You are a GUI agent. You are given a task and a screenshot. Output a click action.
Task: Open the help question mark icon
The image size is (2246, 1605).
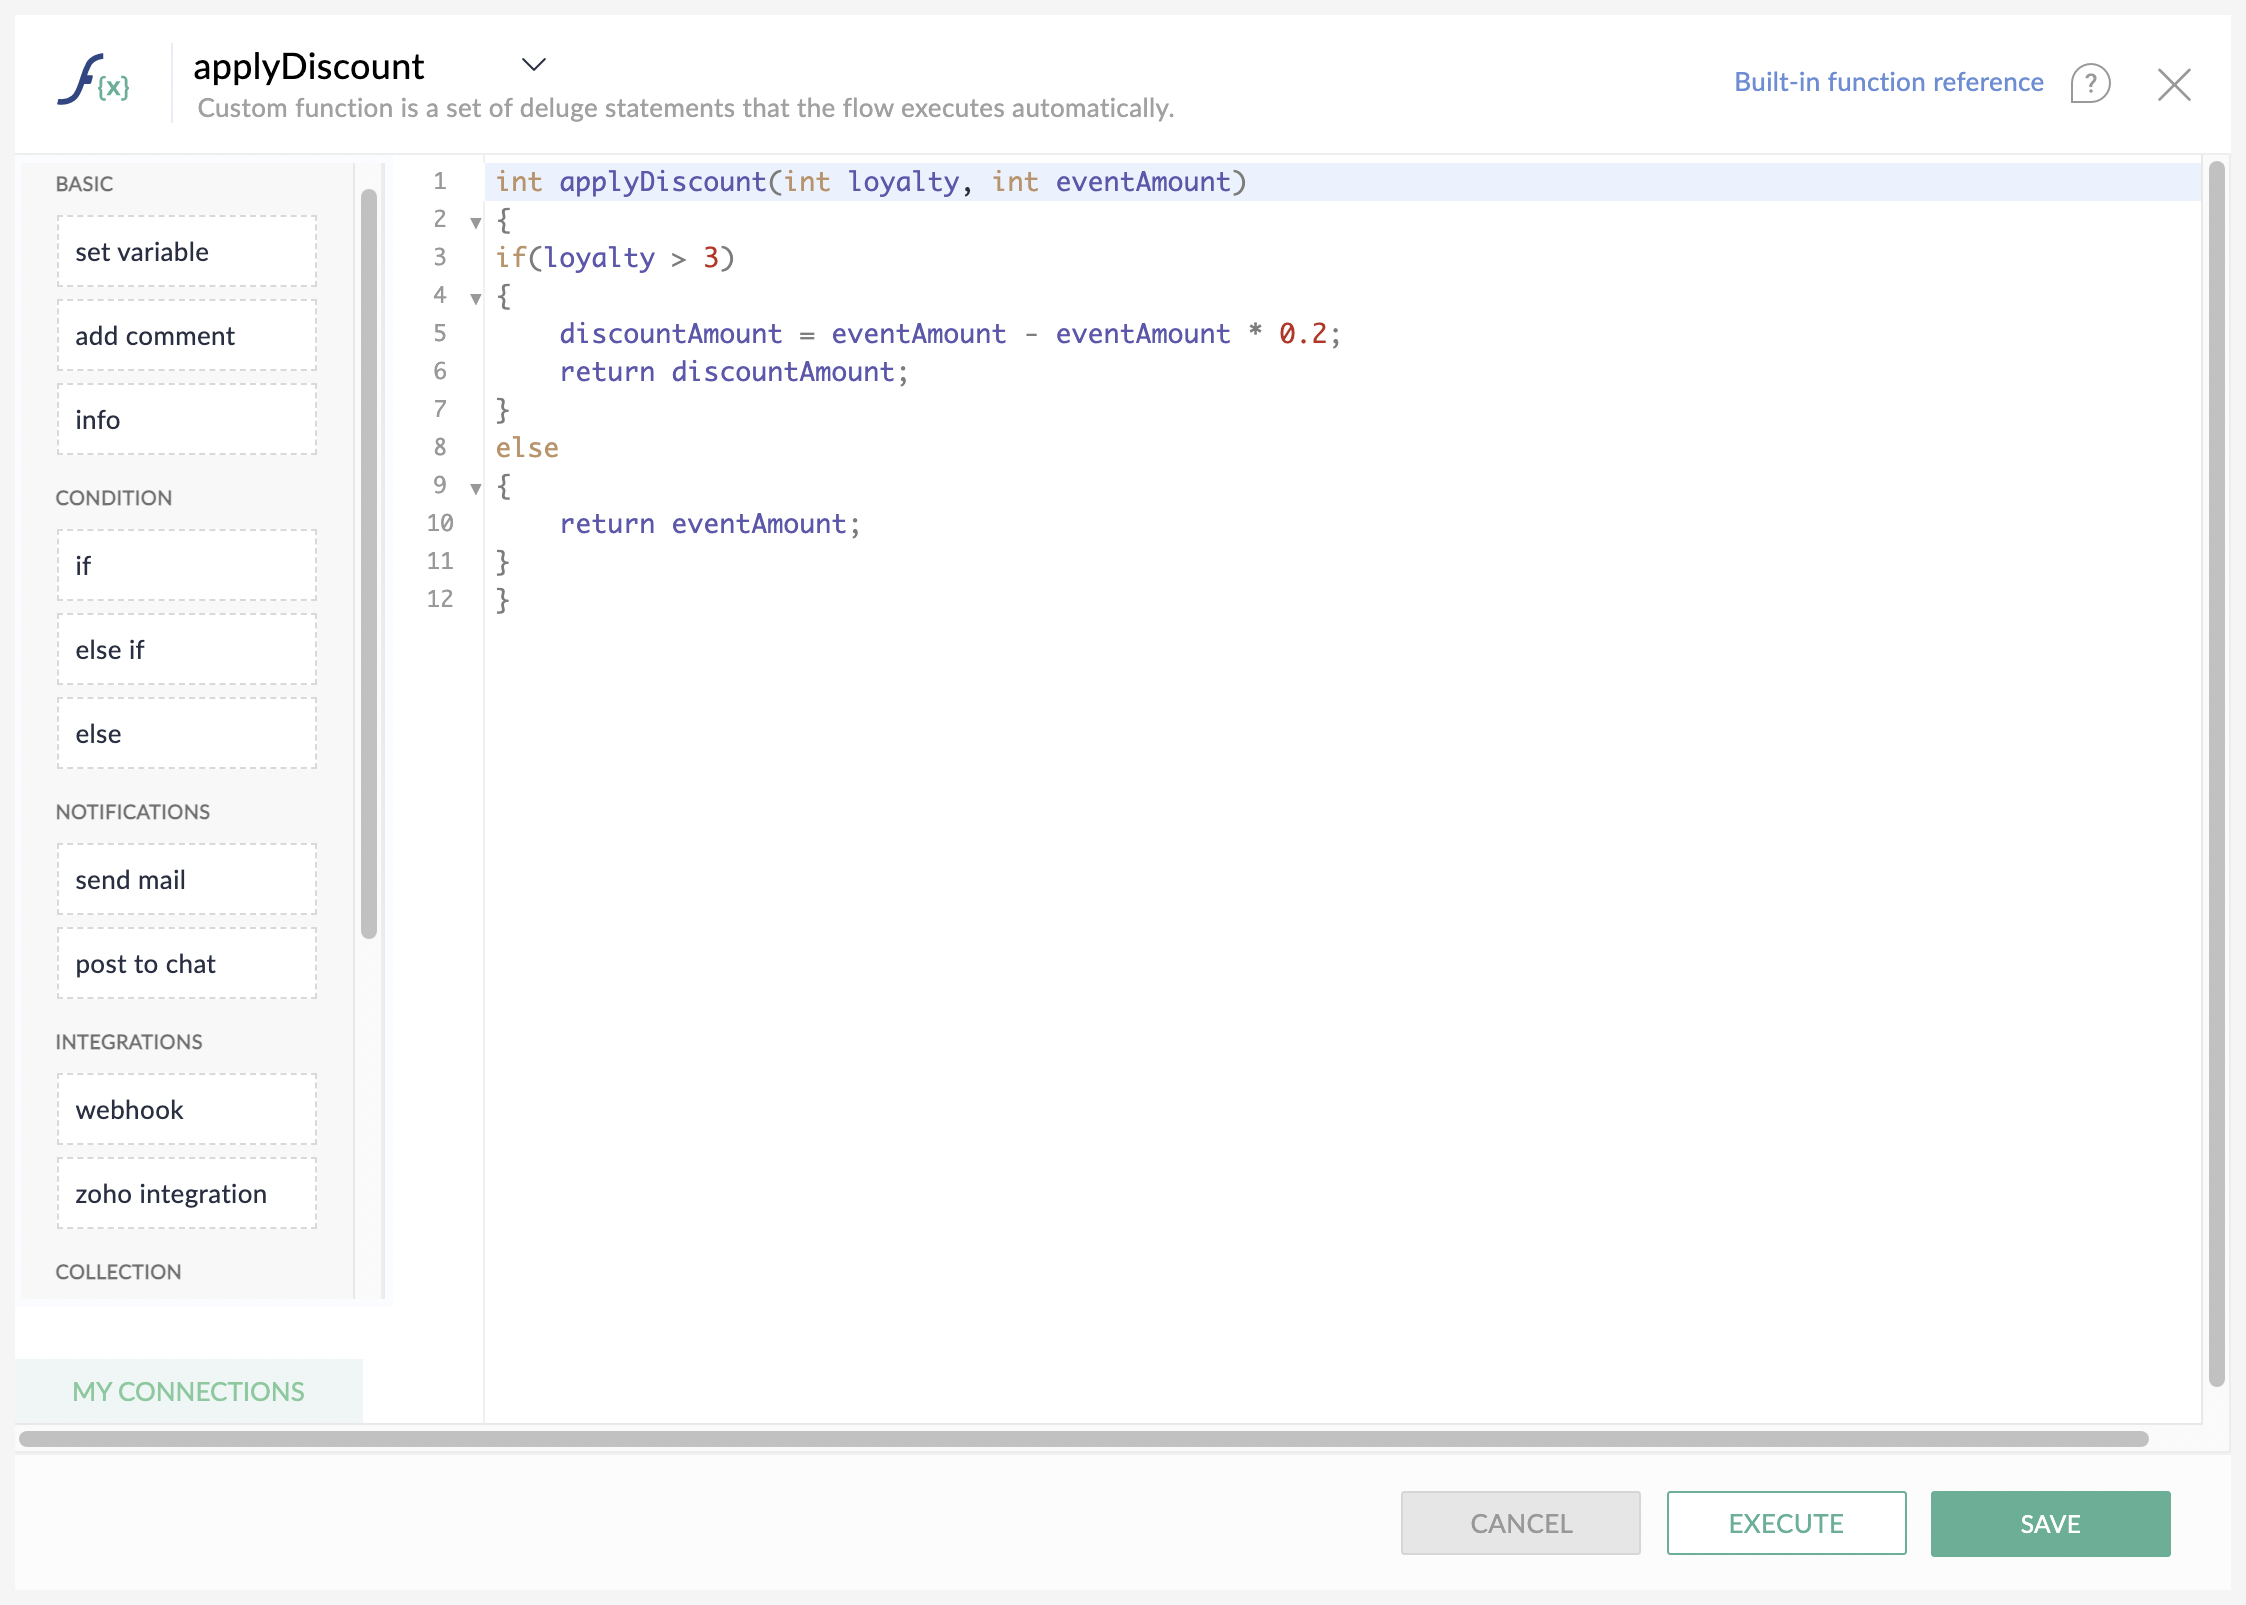[x=2089, y=83]
